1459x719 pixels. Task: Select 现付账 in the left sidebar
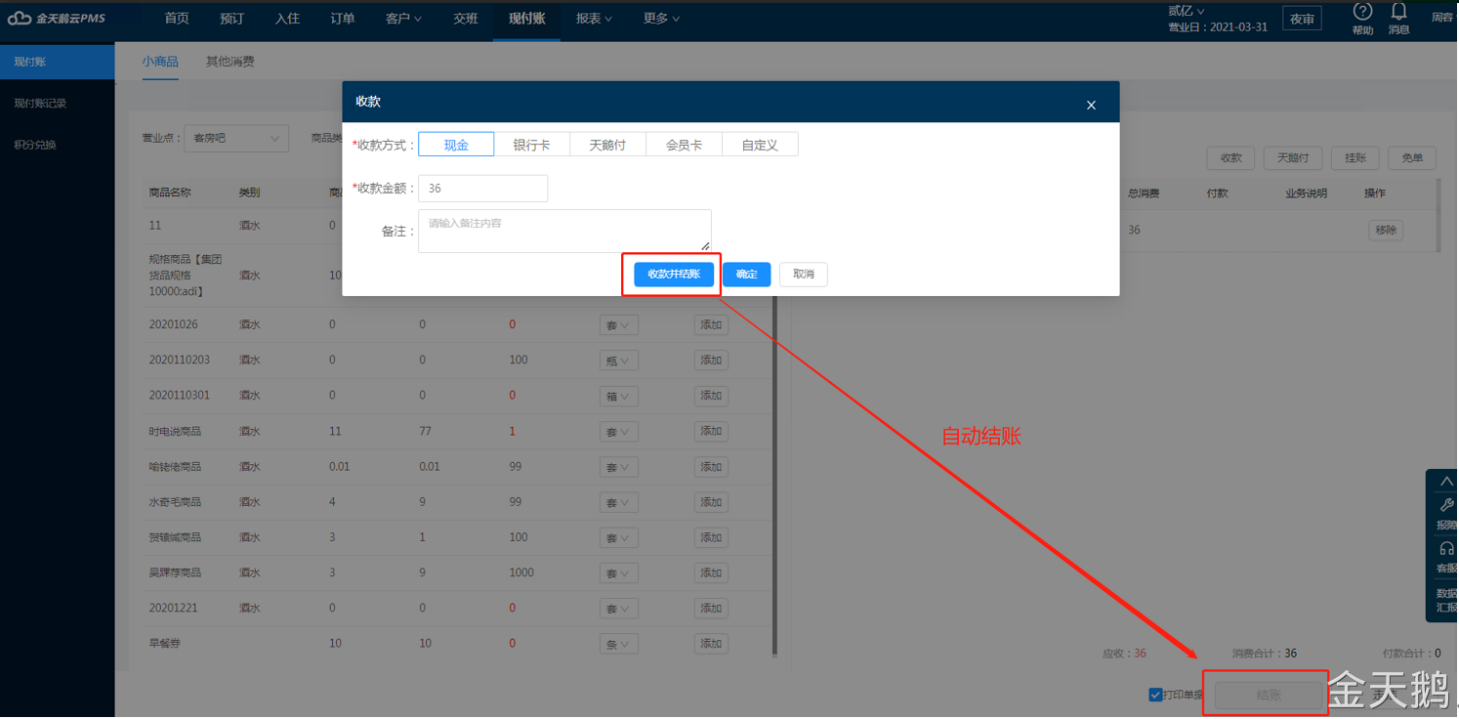[57, 62]
